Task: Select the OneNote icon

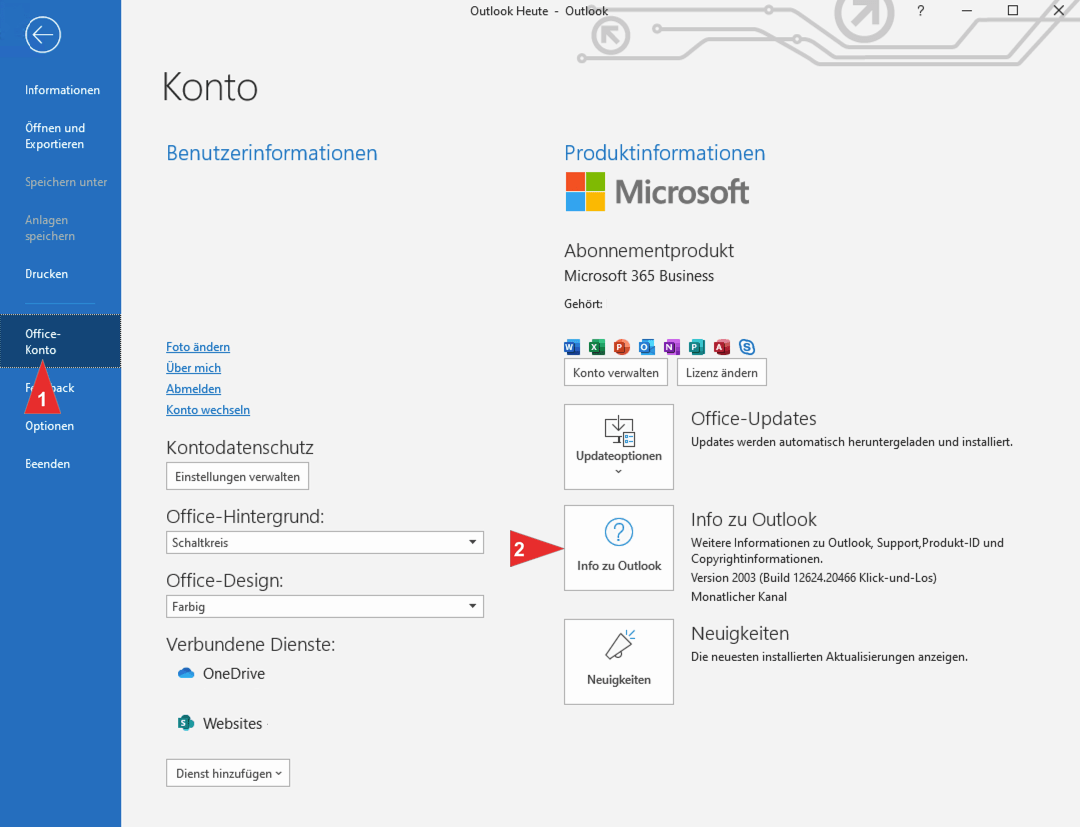Action: coord(671,347)
